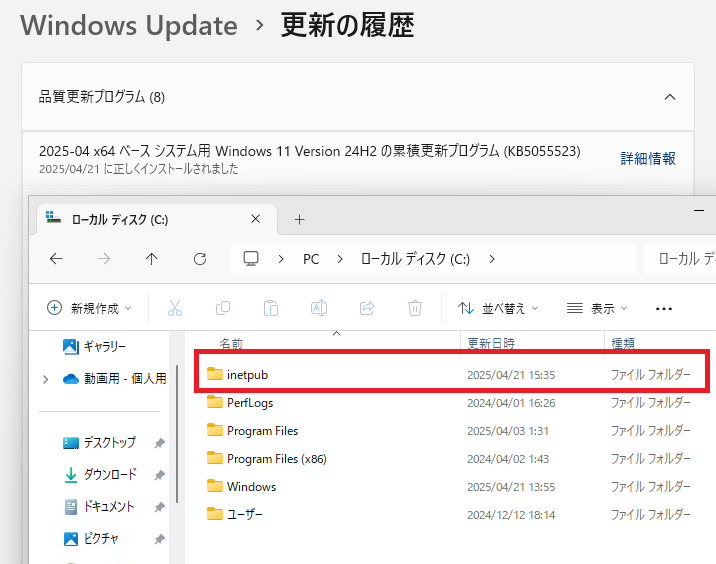The width and height of the screenshot is (716, 564).
Task: Sort by the 更新日時 column header
Action: pyautogui.click(x=491, y=343)
